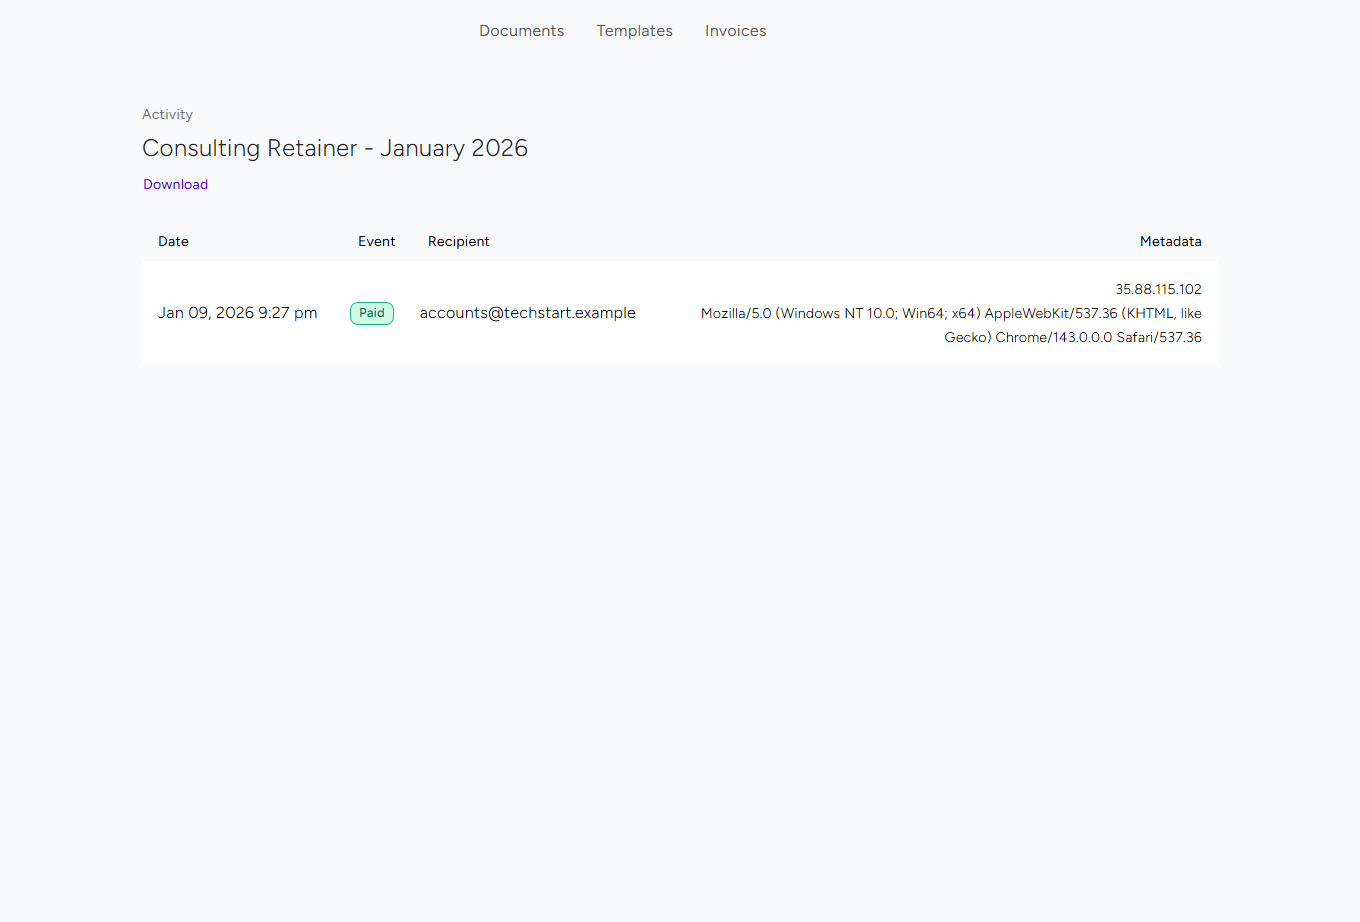Select the recipient accounts@techstart.example
The height and width of the screenshot is (922, 1360).
(x=527, y=313)
